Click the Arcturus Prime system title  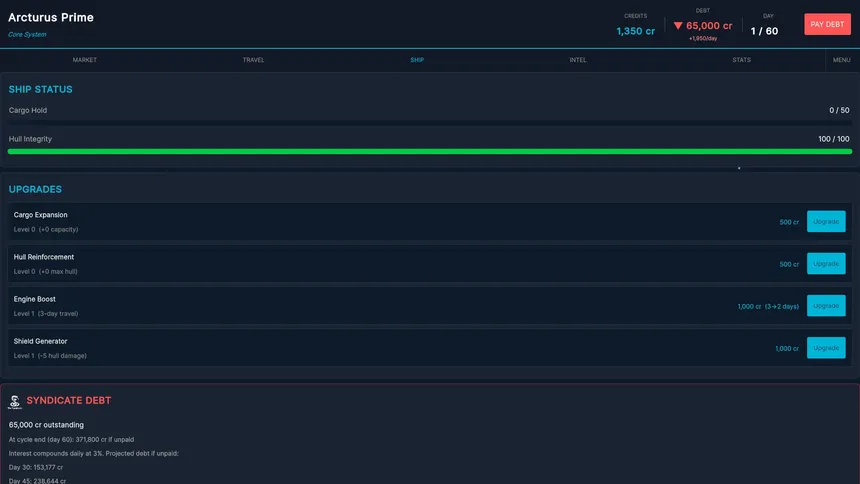tap(51, 18)
